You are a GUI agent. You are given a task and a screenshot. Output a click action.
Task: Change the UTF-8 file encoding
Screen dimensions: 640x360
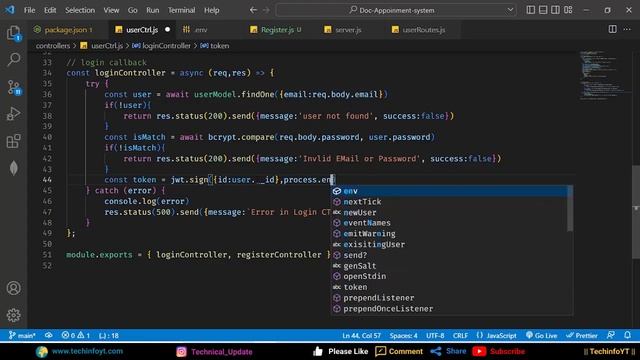435,336
